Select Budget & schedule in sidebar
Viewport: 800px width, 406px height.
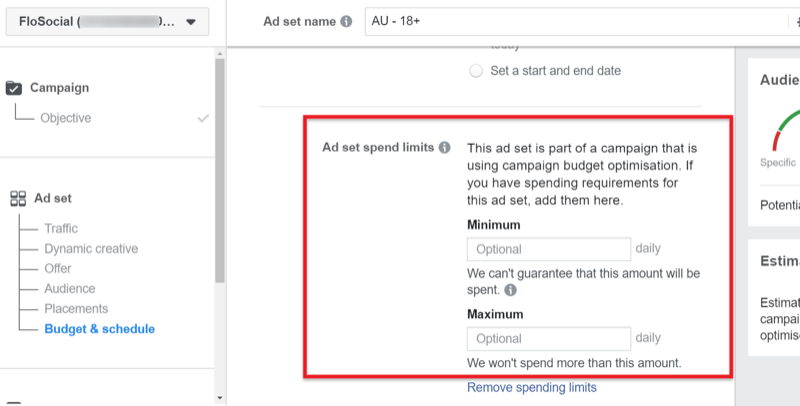point(99,329)
